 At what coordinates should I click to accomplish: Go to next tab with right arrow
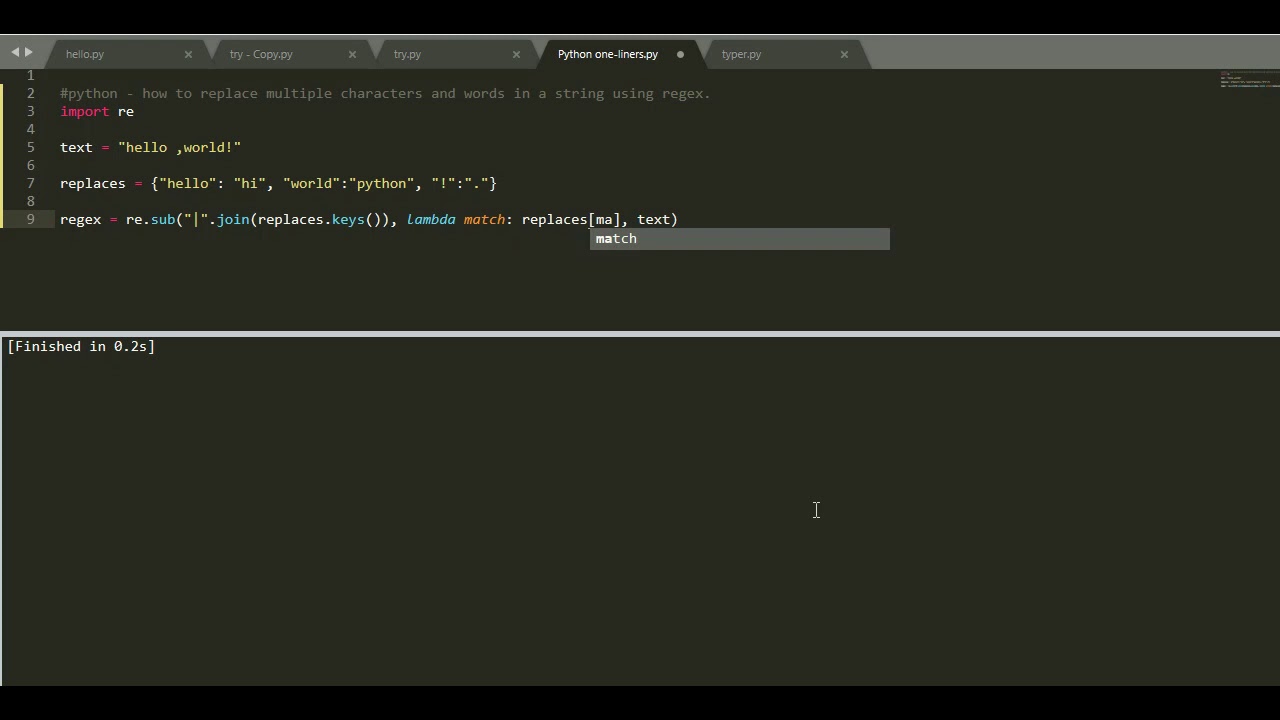pos(28,52)
